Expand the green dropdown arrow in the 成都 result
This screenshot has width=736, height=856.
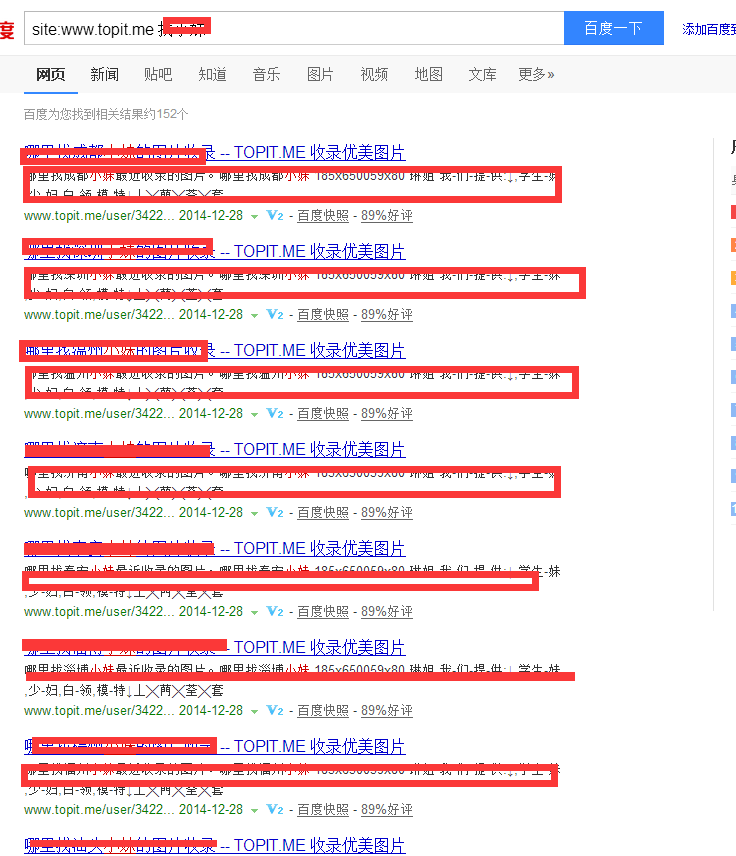coord(254,217)
